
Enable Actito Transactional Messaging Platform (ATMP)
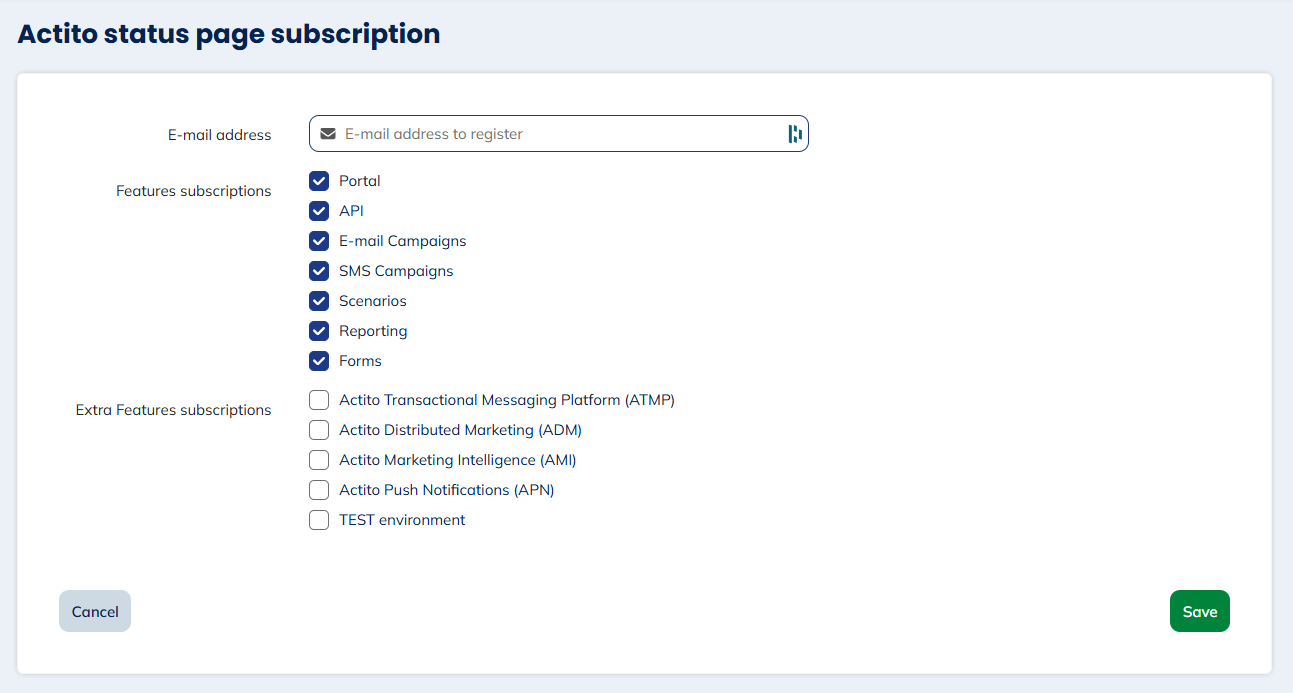[319, 399]
